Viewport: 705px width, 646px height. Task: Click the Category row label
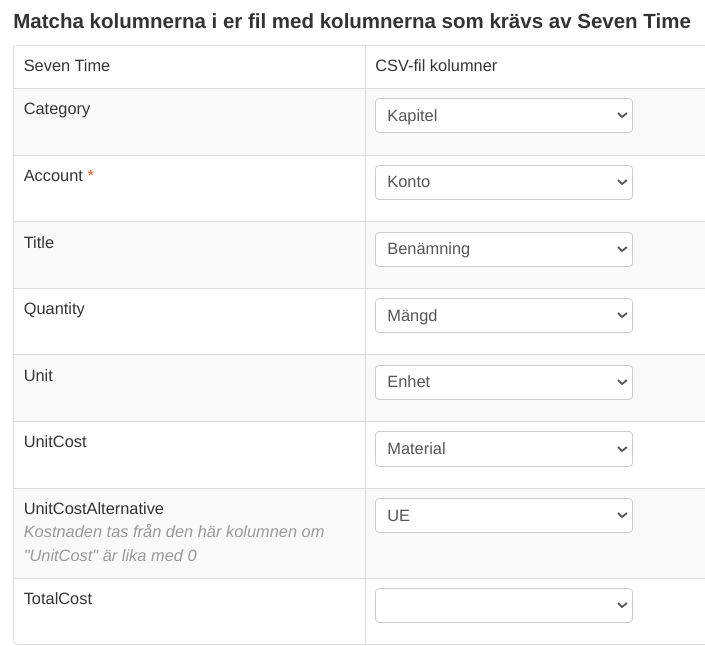point(57,109)
